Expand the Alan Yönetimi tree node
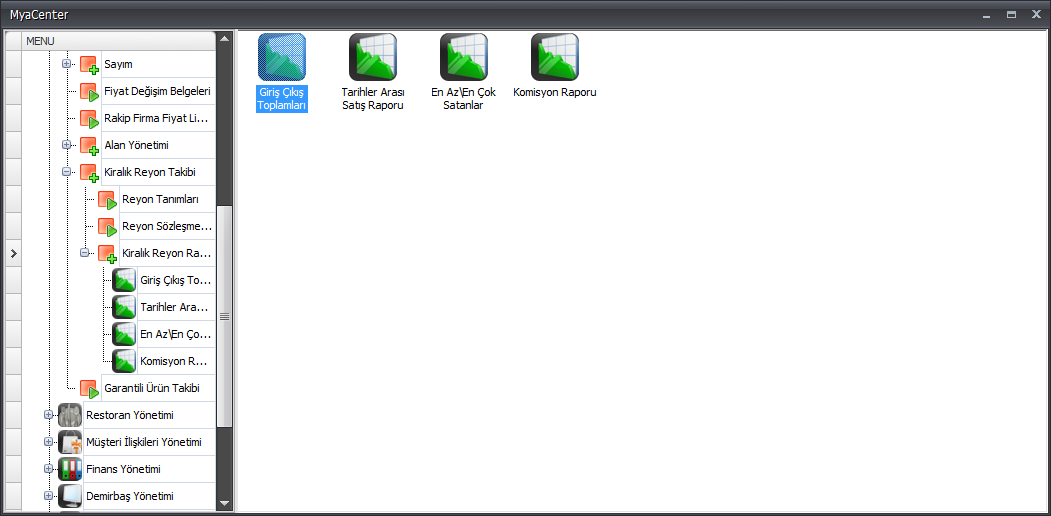The height and width of the screenshot is (516, 1051). tap(66, 145)
